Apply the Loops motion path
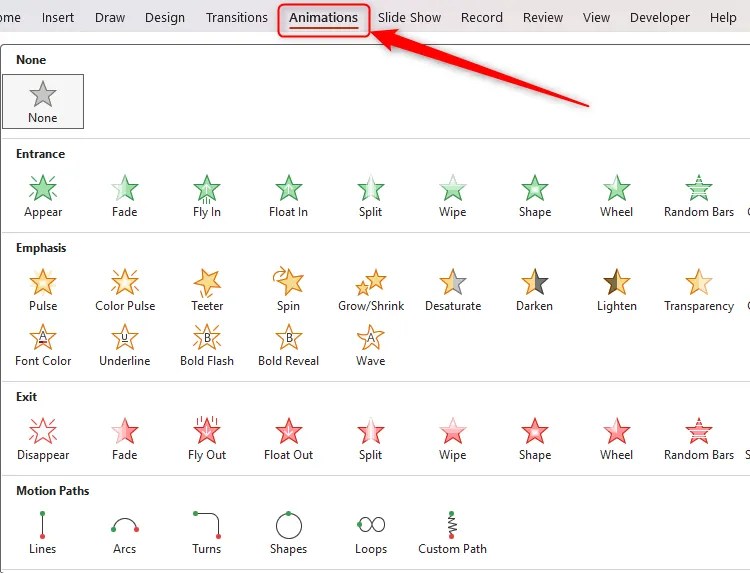The image size is (750, 573). (371, 533)
